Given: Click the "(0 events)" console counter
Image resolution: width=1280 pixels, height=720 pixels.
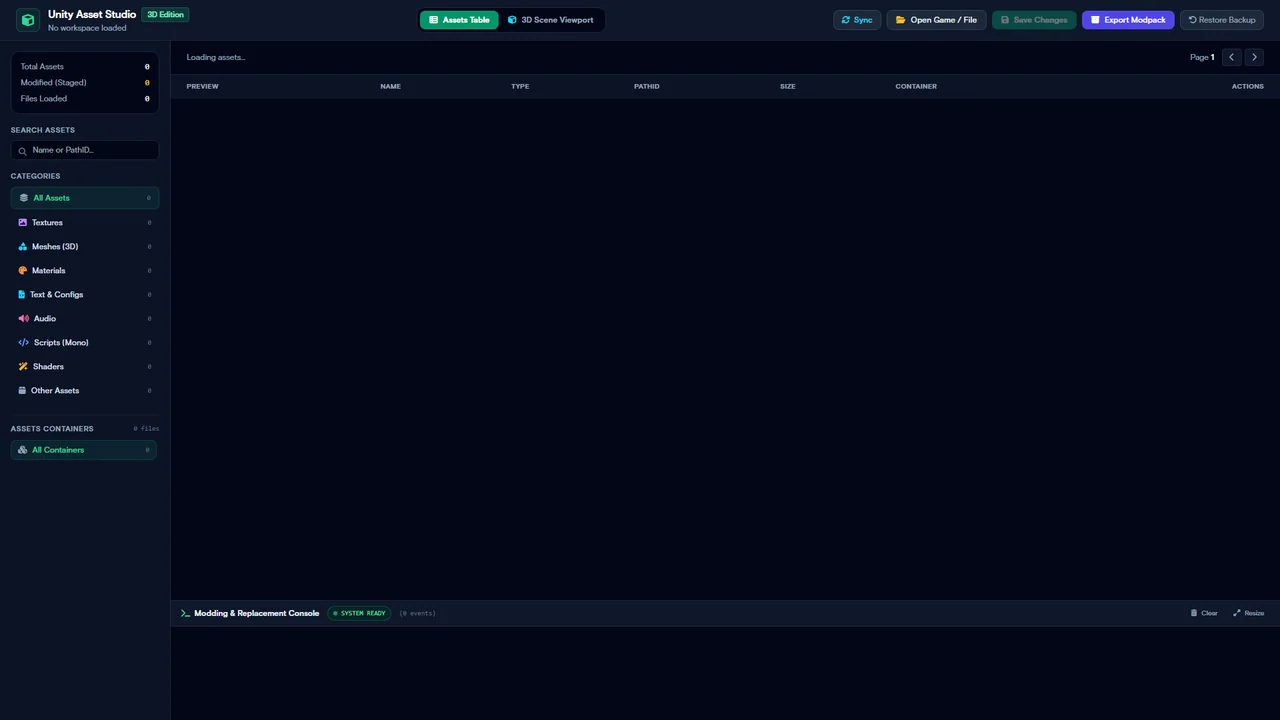Looking at the screenshot, I should (x=417, y=613).
